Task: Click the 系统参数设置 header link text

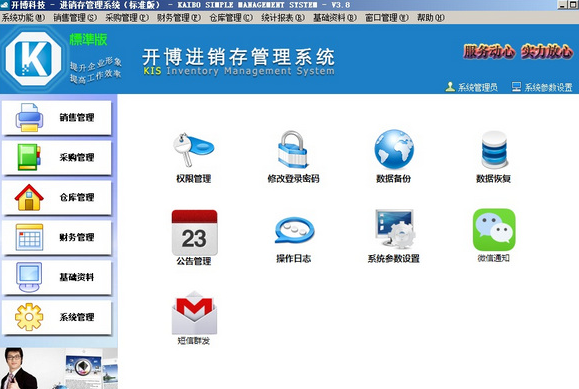Action: pyautogui.click(x=548, y=87)
